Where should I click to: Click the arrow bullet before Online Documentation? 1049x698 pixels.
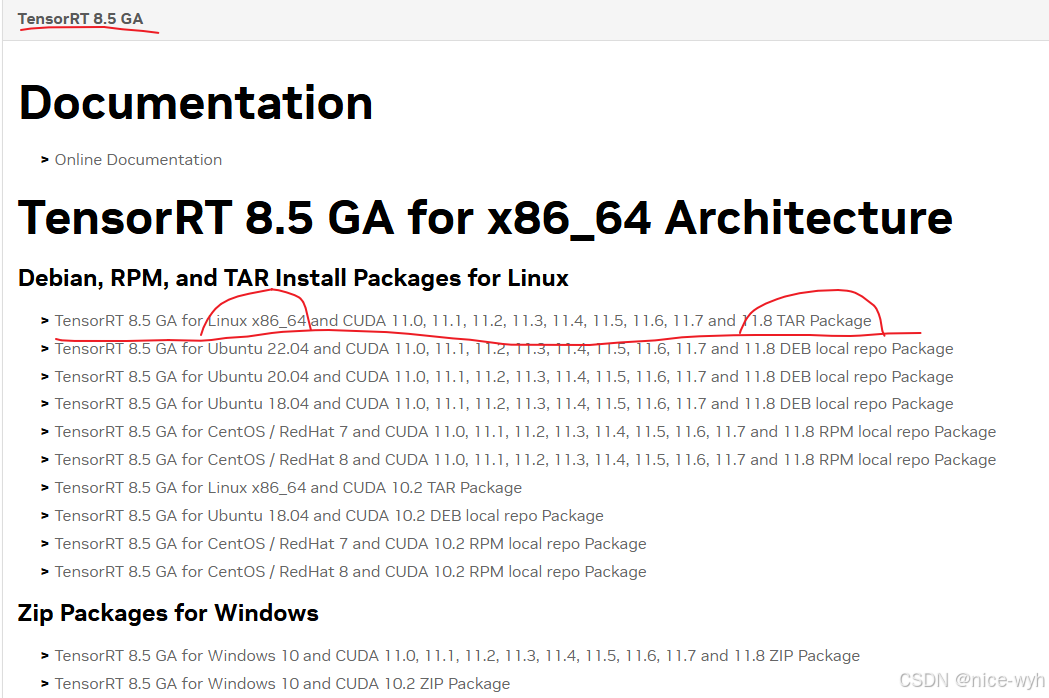(x=45, y=160)
